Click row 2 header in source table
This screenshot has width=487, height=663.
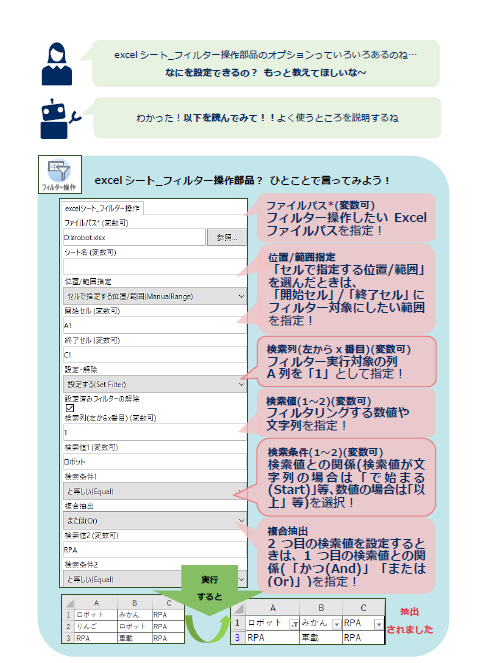[69, 626]
